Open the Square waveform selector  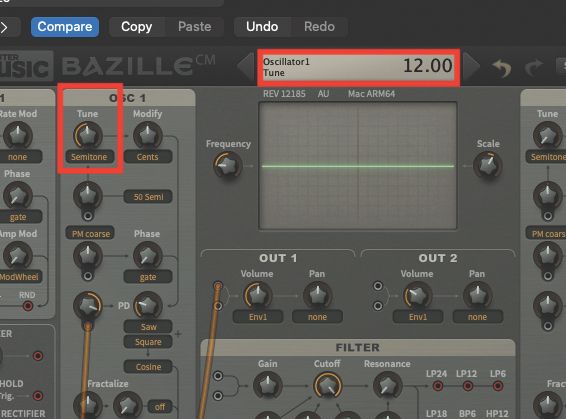pyautogui.click(x=148, y=342)
